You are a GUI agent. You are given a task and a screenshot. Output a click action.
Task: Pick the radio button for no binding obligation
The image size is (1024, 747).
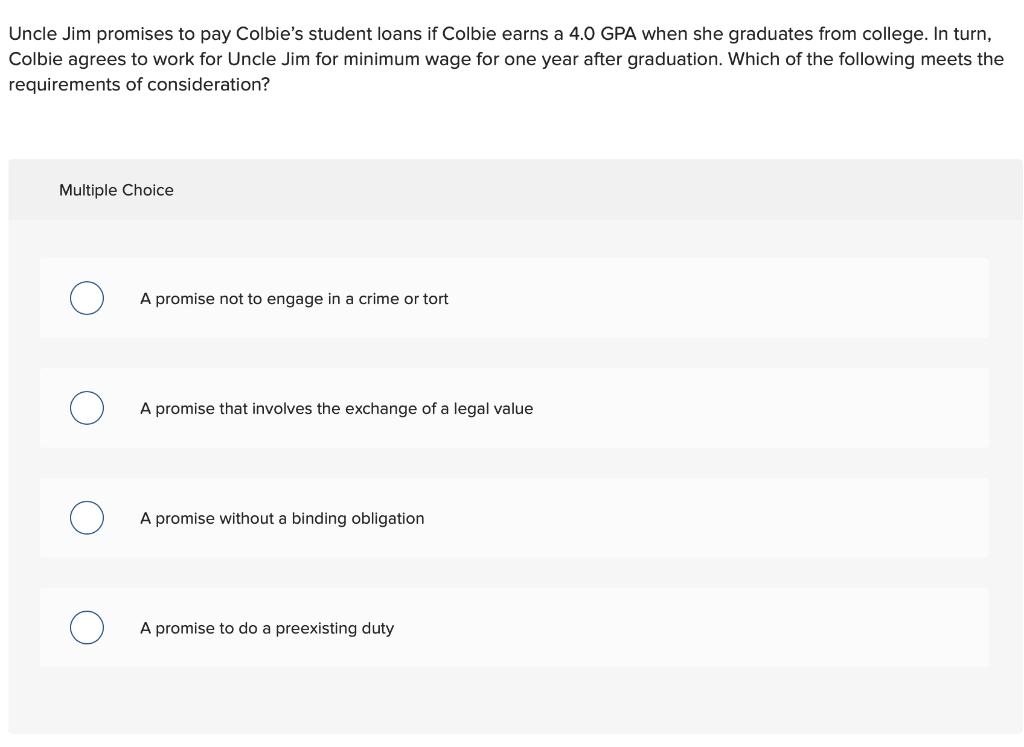click(87, 519)
